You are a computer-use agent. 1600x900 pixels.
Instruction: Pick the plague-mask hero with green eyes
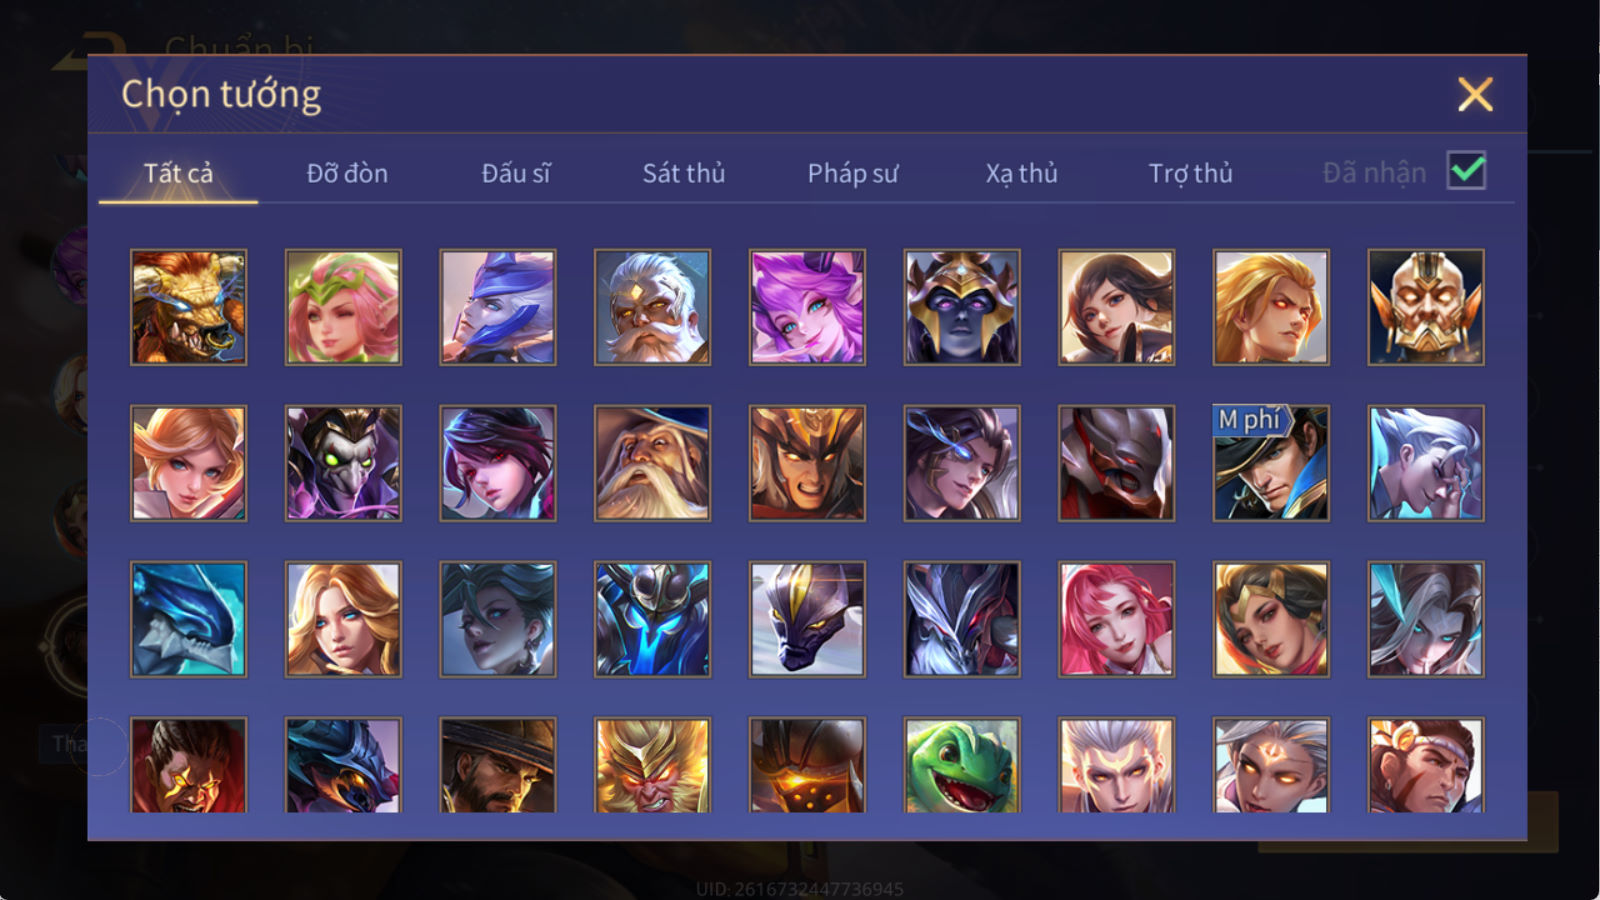(x=343, y=463)
